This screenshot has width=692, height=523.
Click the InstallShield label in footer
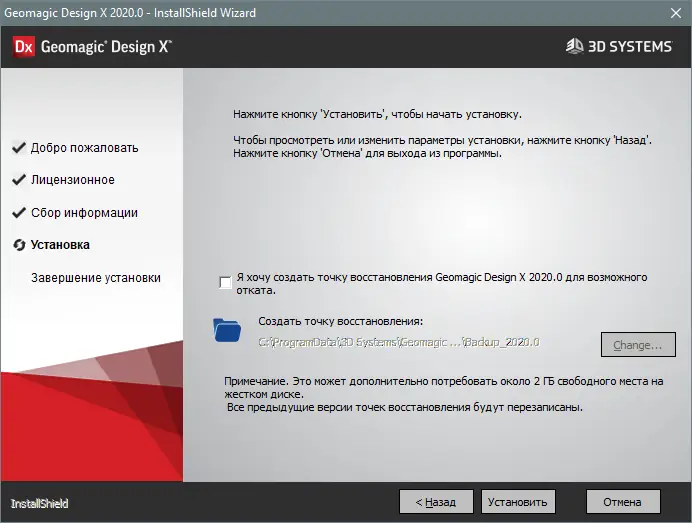click(x=39, y=504)
